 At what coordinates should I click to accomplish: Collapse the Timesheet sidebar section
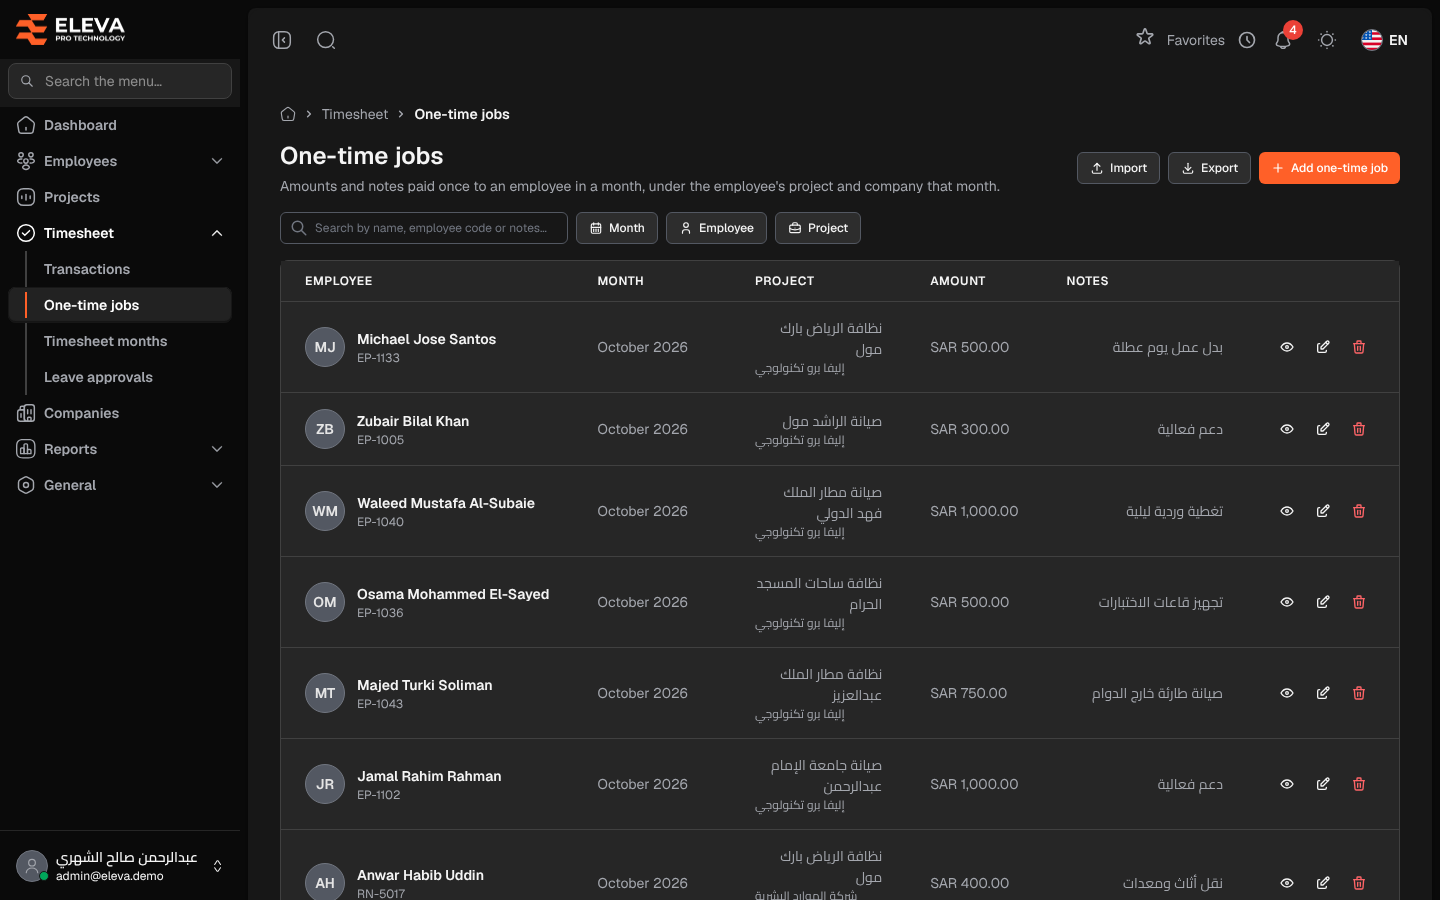pos(120,233)
